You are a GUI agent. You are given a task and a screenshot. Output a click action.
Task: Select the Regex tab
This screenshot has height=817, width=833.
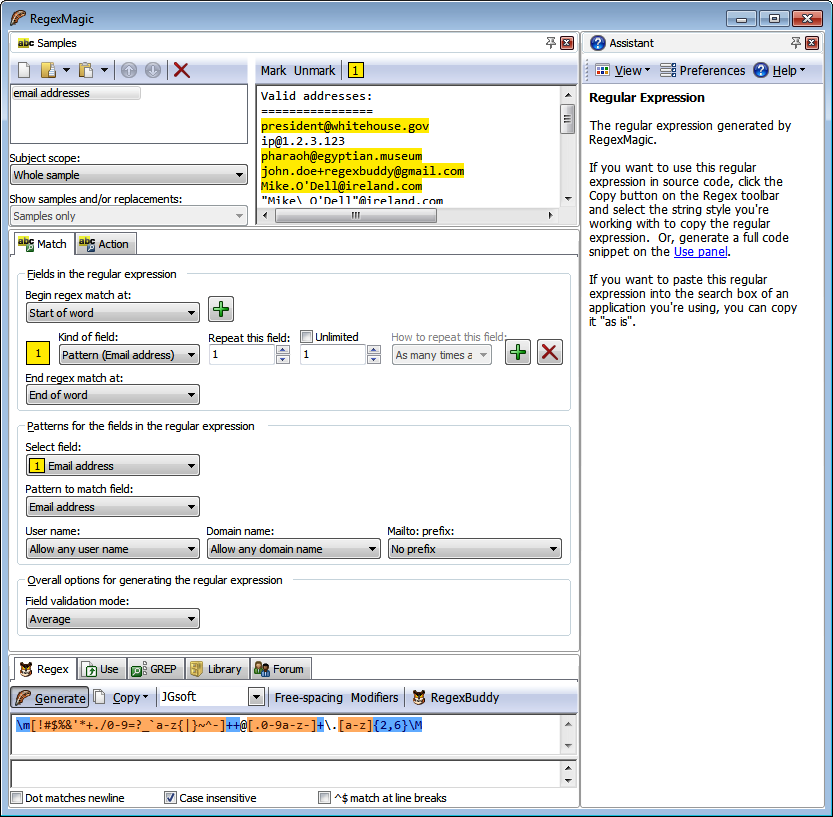click(45, 669)
